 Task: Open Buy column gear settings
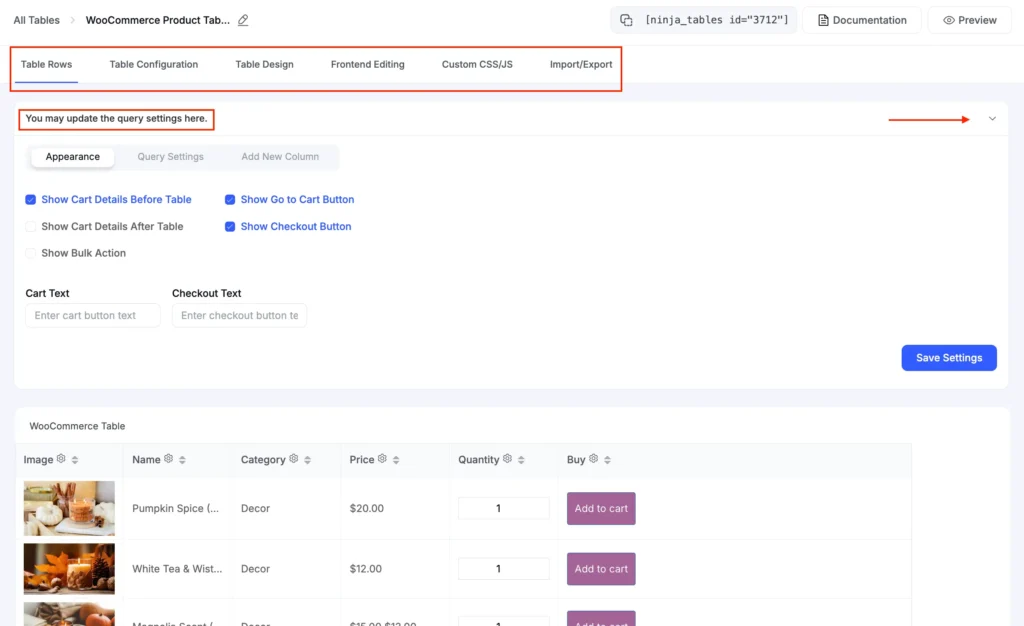point(593,459)
